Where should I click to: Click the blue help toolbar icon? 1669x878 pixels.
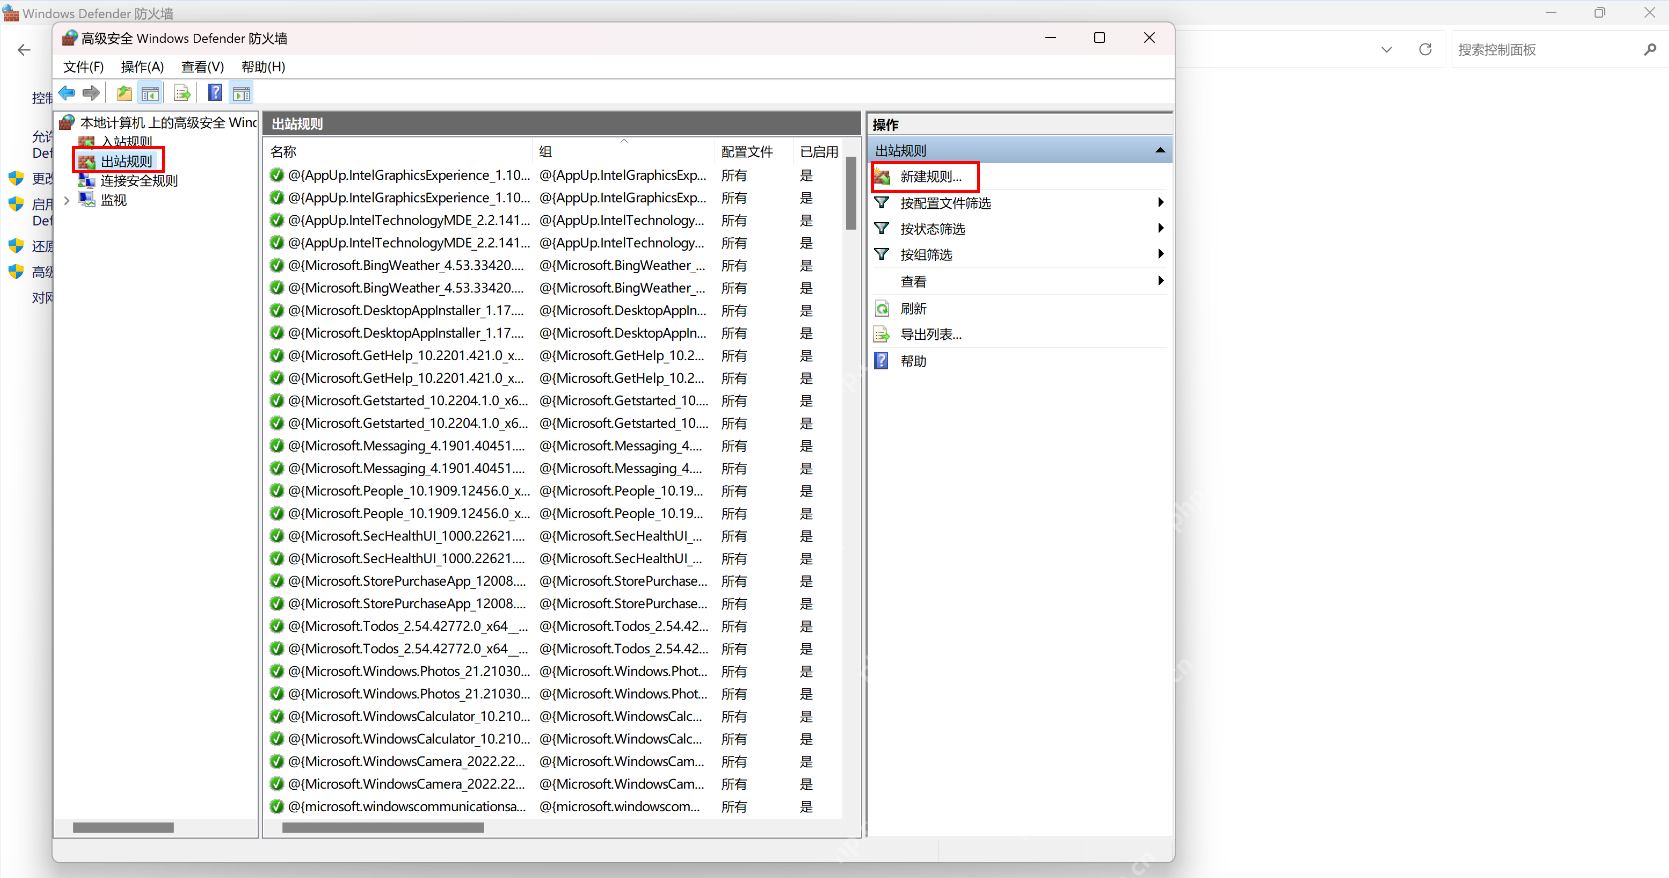point(215,93)
